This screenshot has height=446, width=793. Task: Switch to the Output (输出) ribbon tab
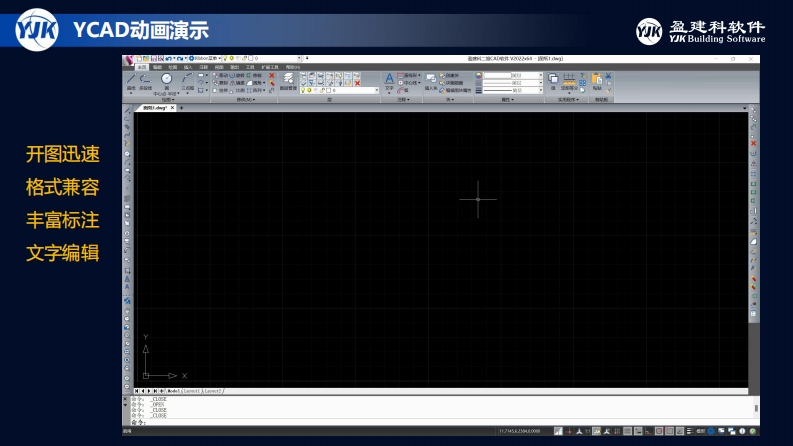pyautogui.click(x=235, y=67)
